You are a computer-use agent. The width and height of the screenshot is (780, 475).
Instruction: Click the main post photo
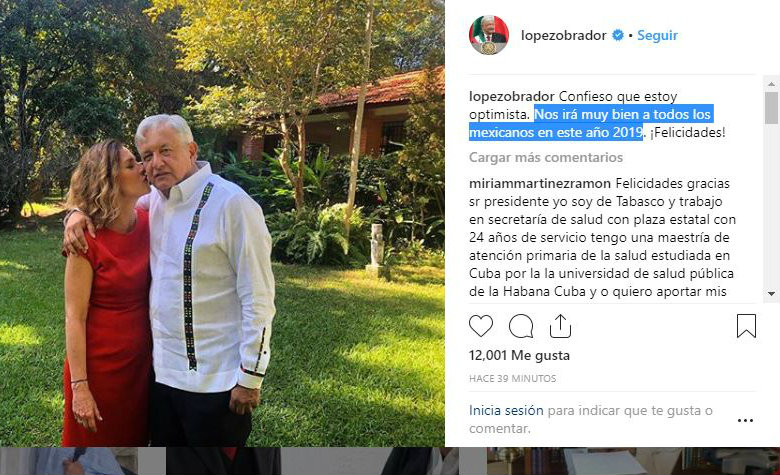(x=222, y=223)
